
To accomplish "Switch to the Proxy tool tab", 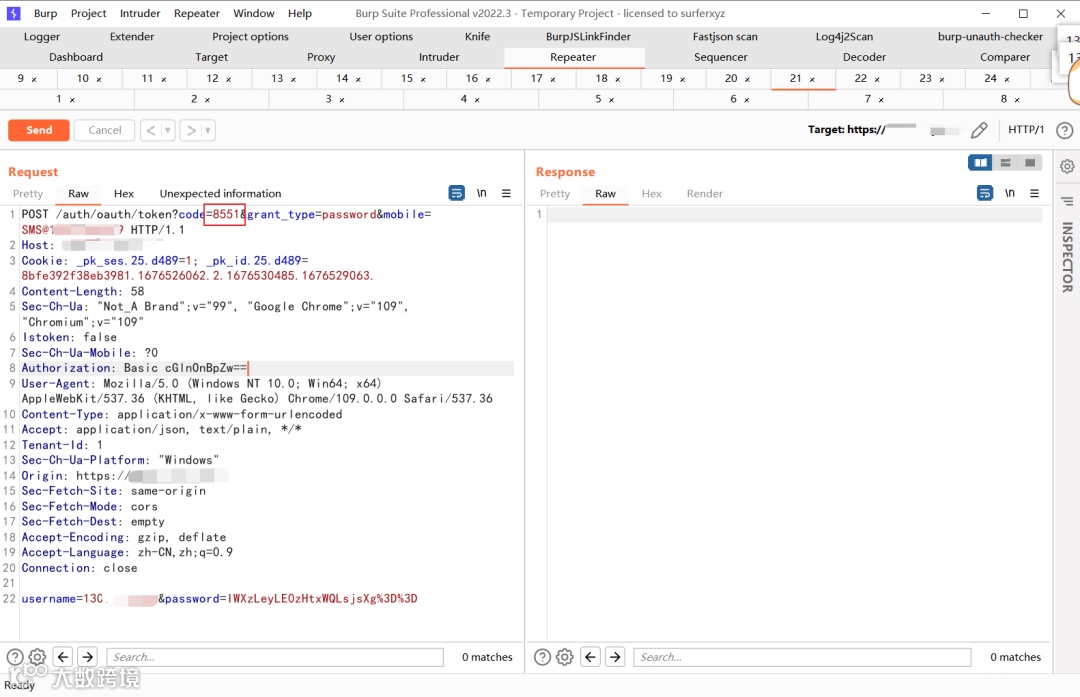I will 321,57.
